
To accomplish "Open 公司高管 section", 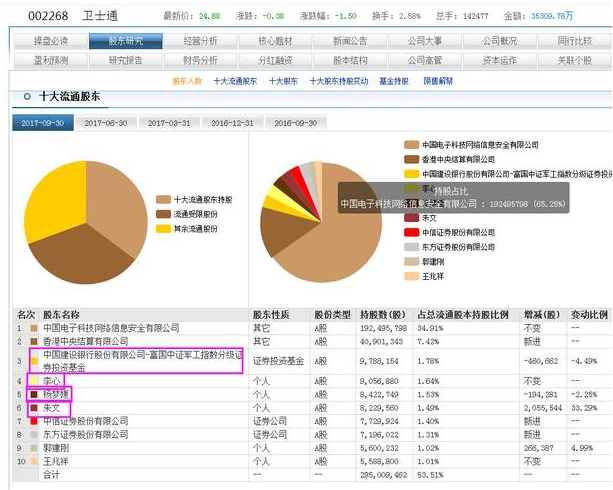I will tap(425, 61).
